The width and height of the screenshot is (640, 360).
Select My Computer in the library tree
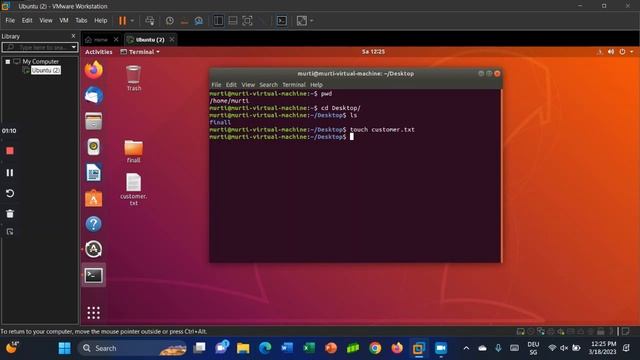[x=40, y=62]
